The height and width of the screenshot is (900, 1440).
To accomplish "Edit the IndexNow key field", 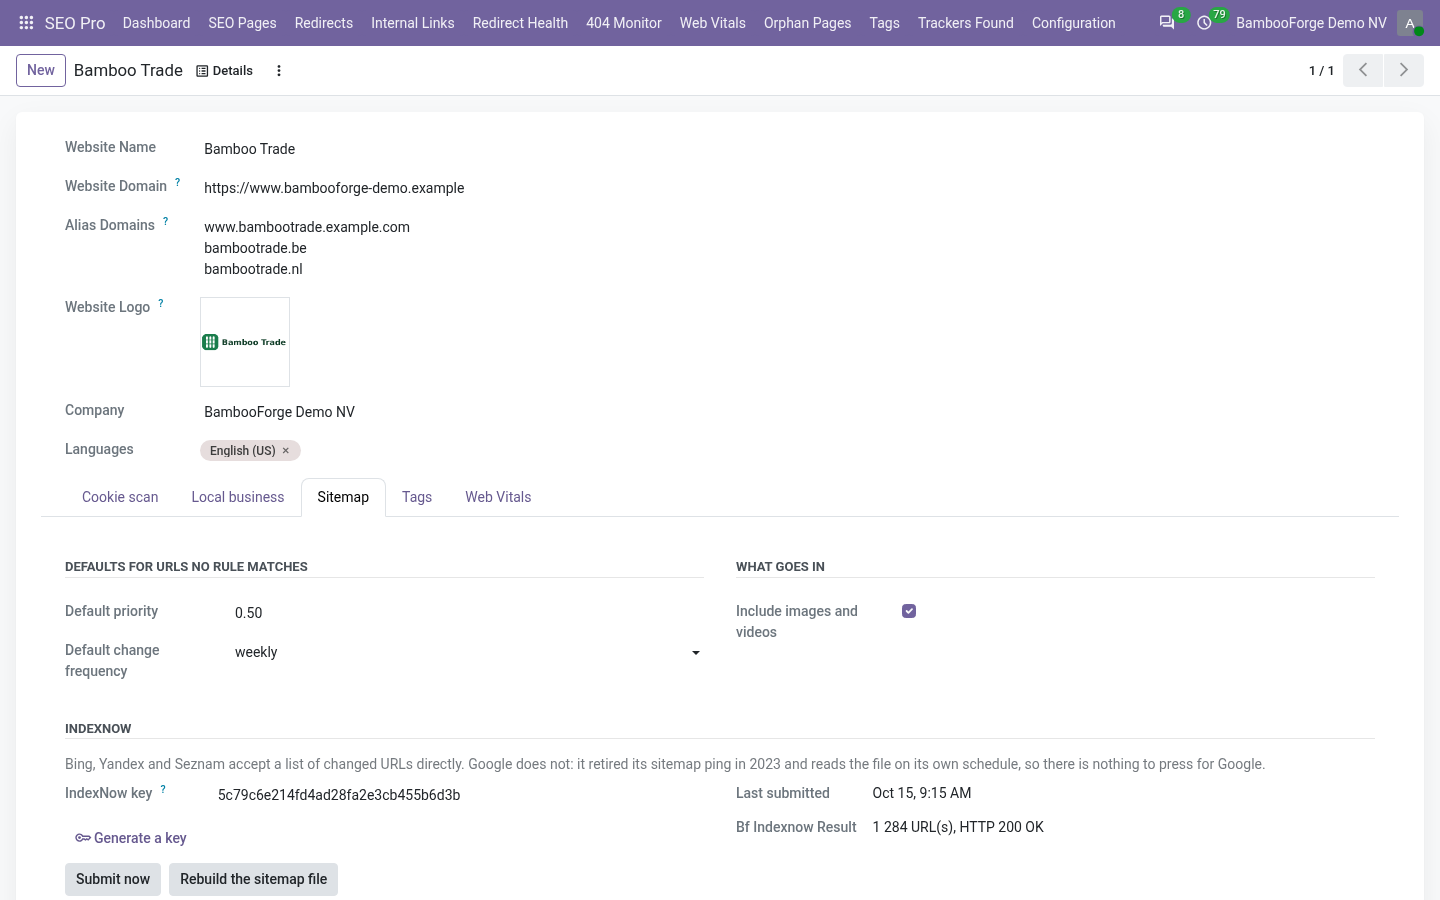I will (x=459, y=795).
